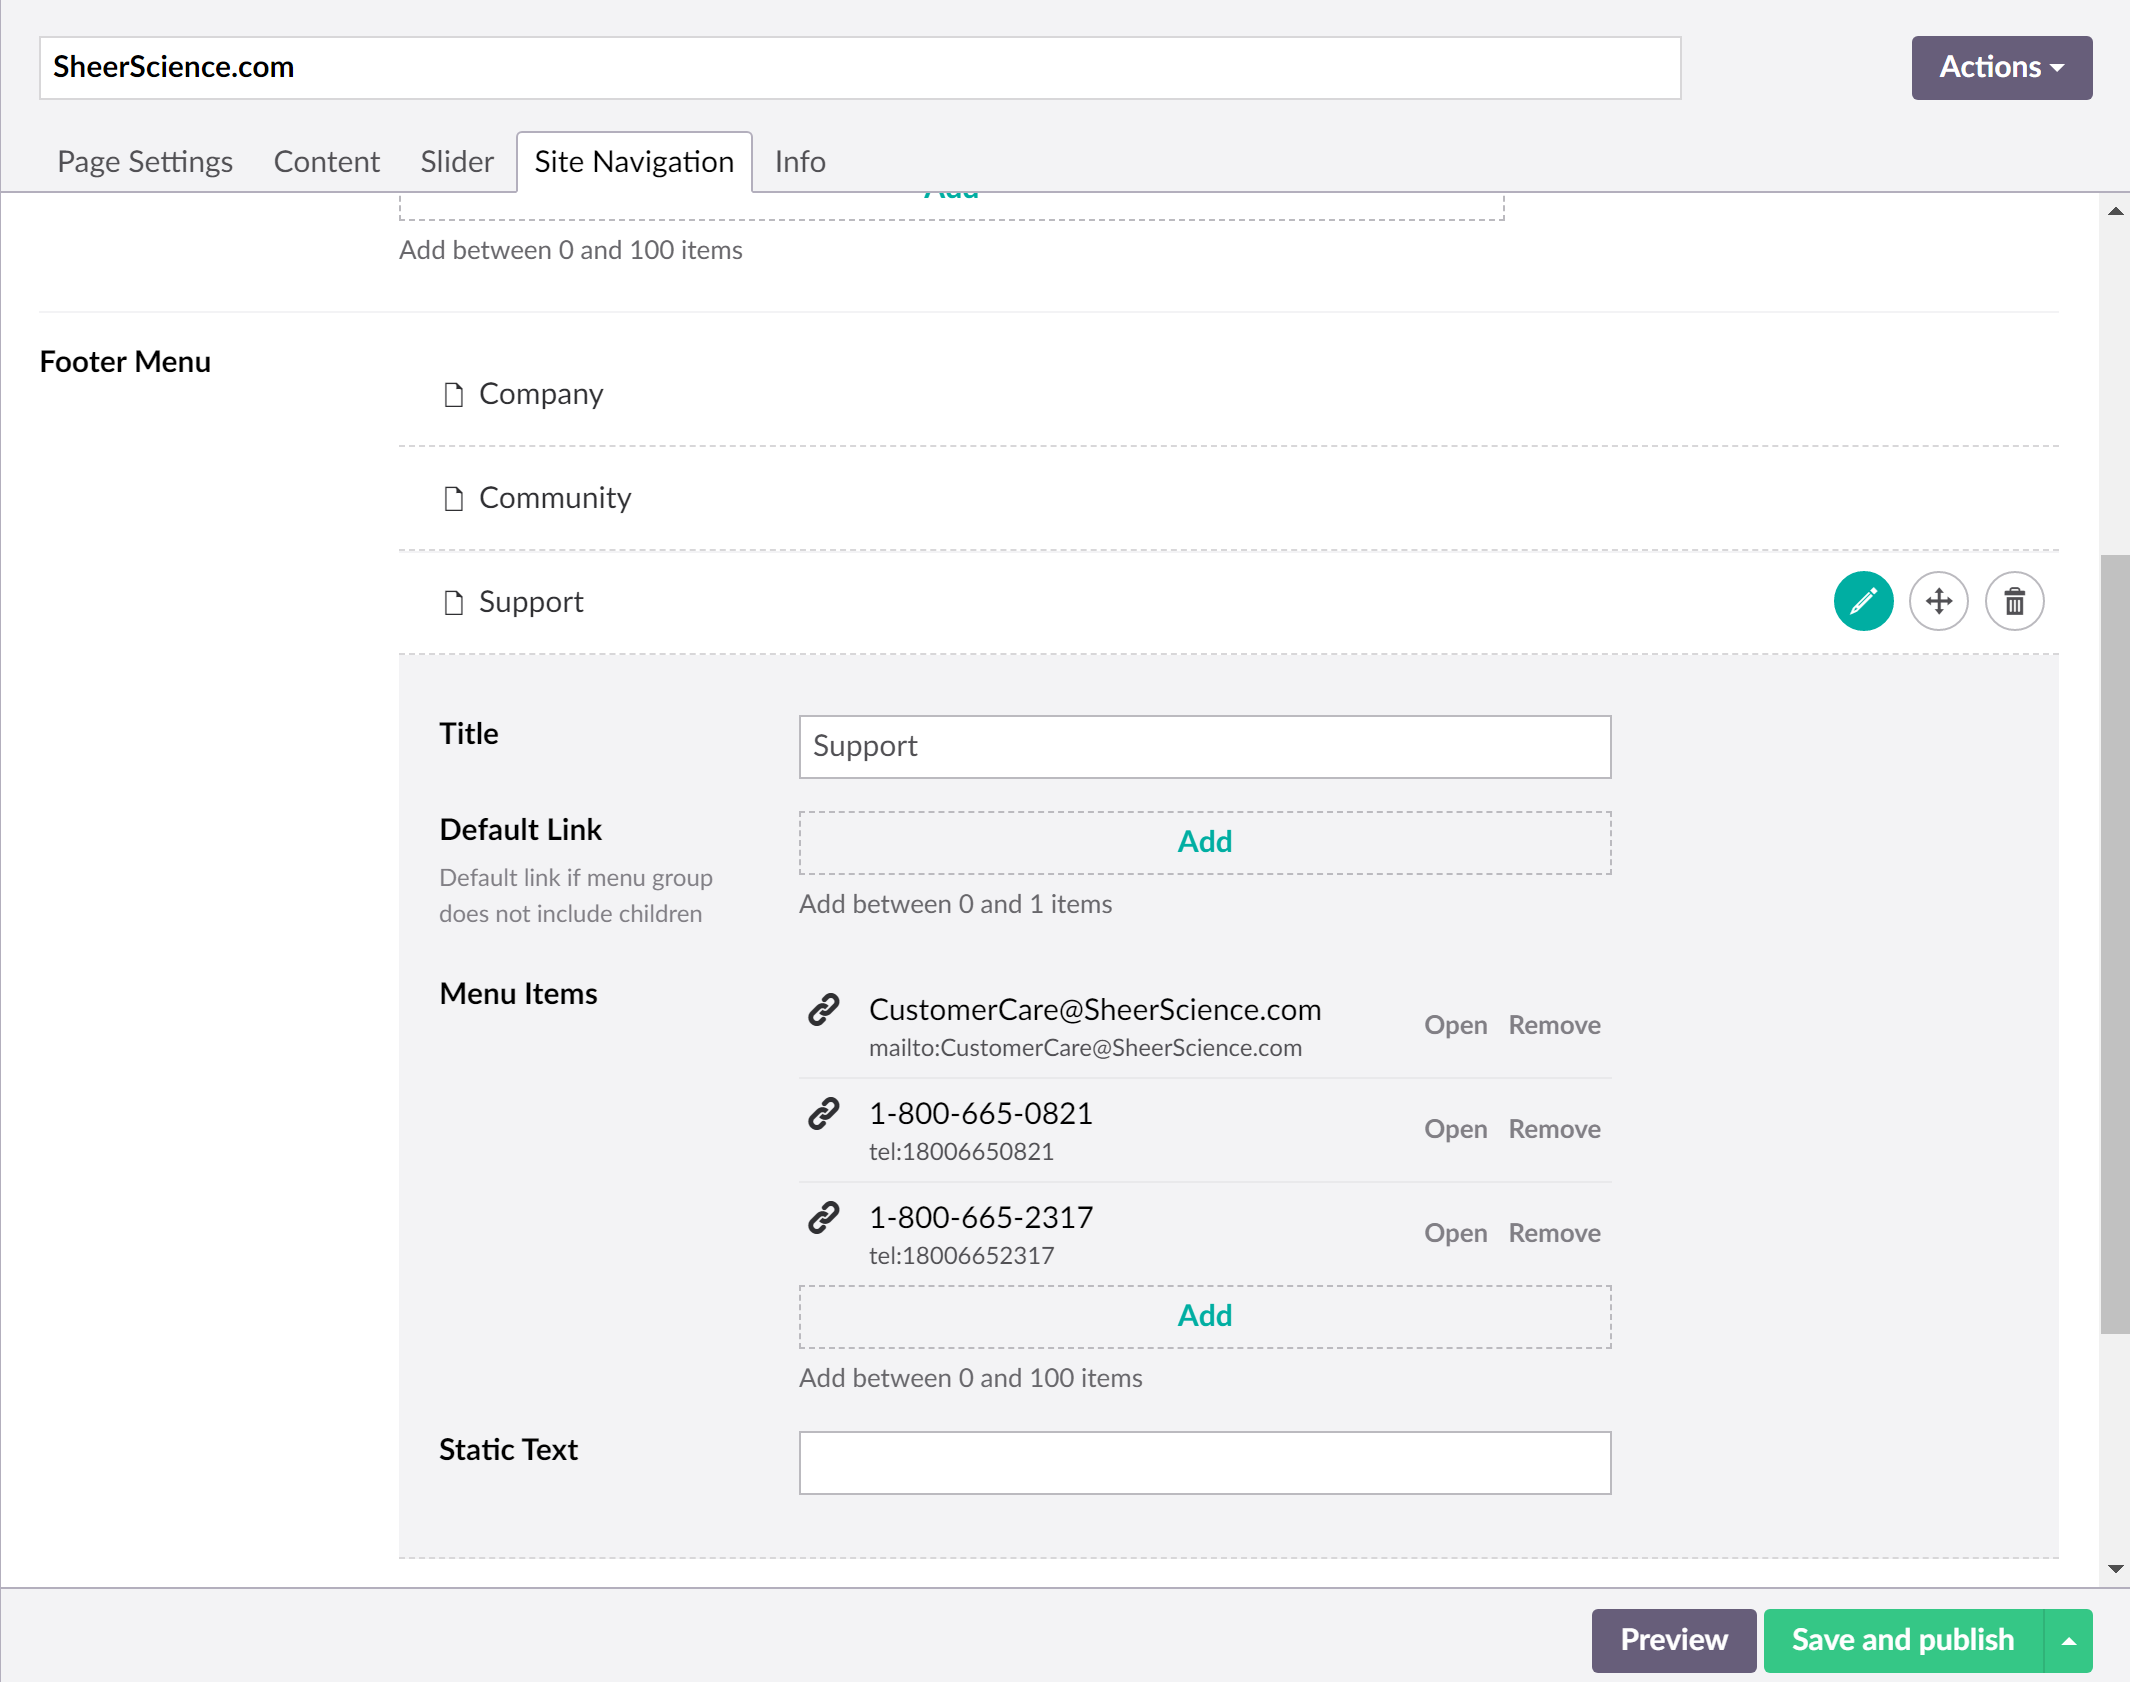2130x1682 pixels.
Task: Click link icon beside 1-800-665-2317
Action: pos(823,1218)
